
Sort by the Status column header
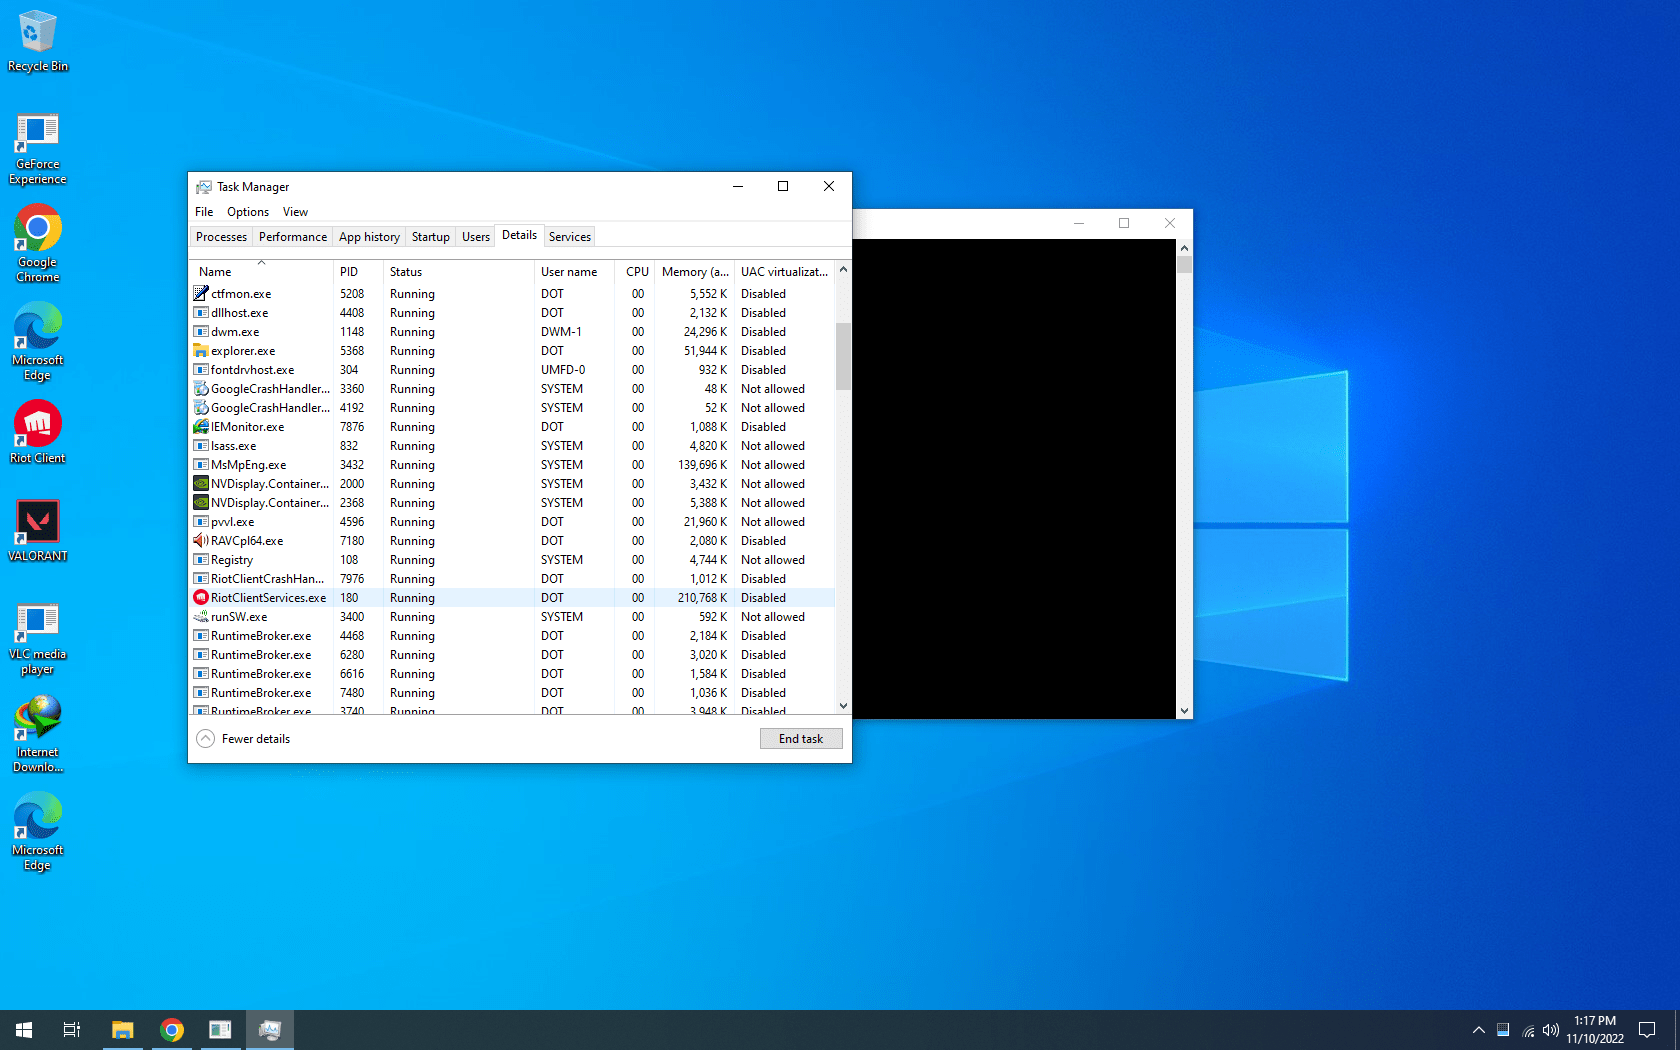tap(459, 272)
